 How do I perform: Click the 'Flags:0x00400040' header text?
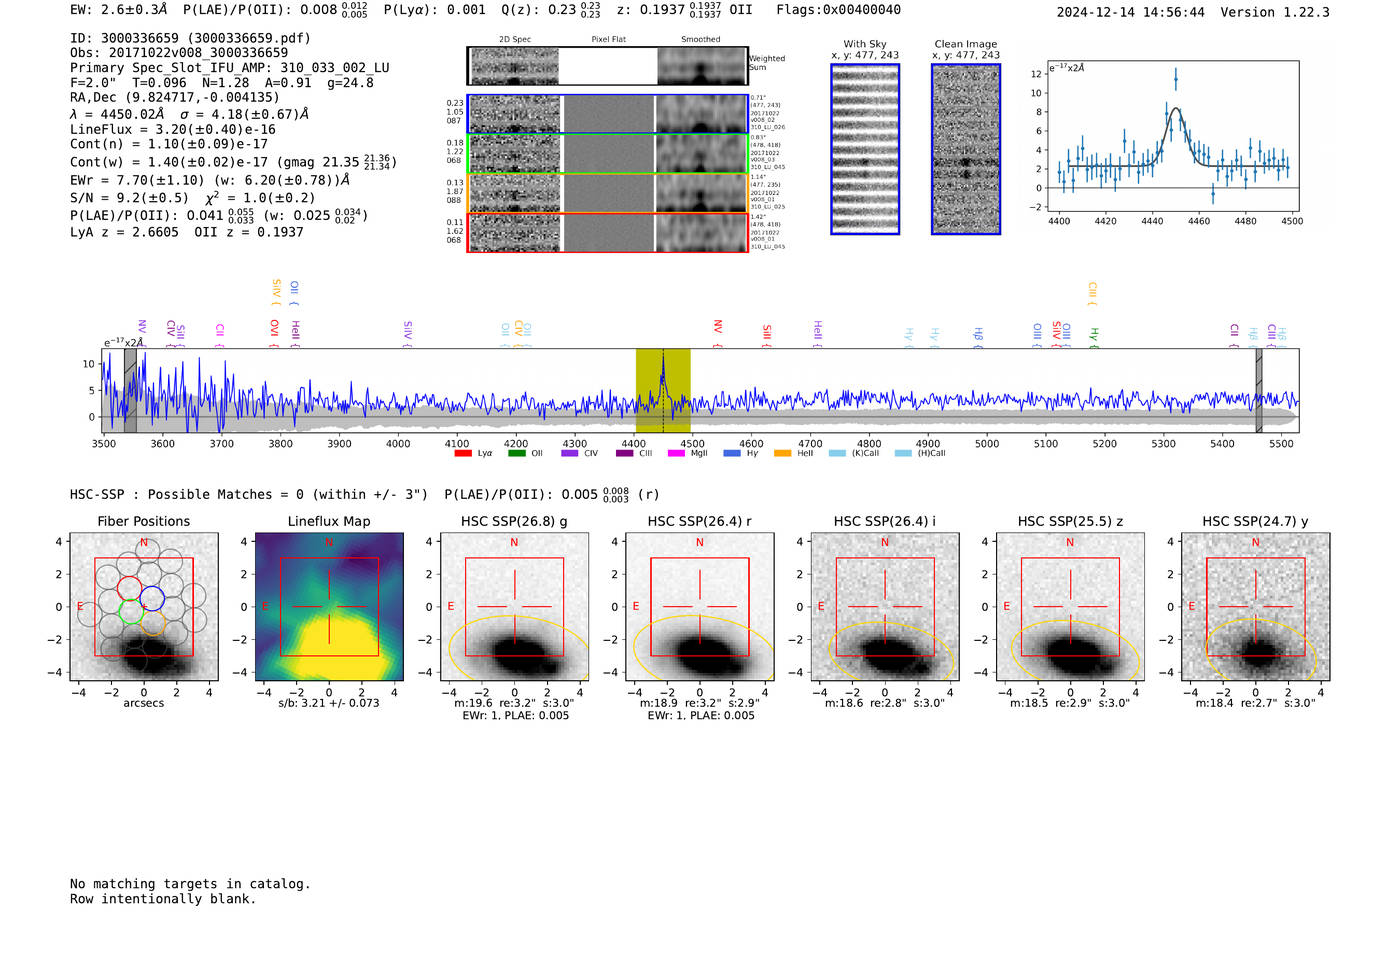[x=838, y=10]
